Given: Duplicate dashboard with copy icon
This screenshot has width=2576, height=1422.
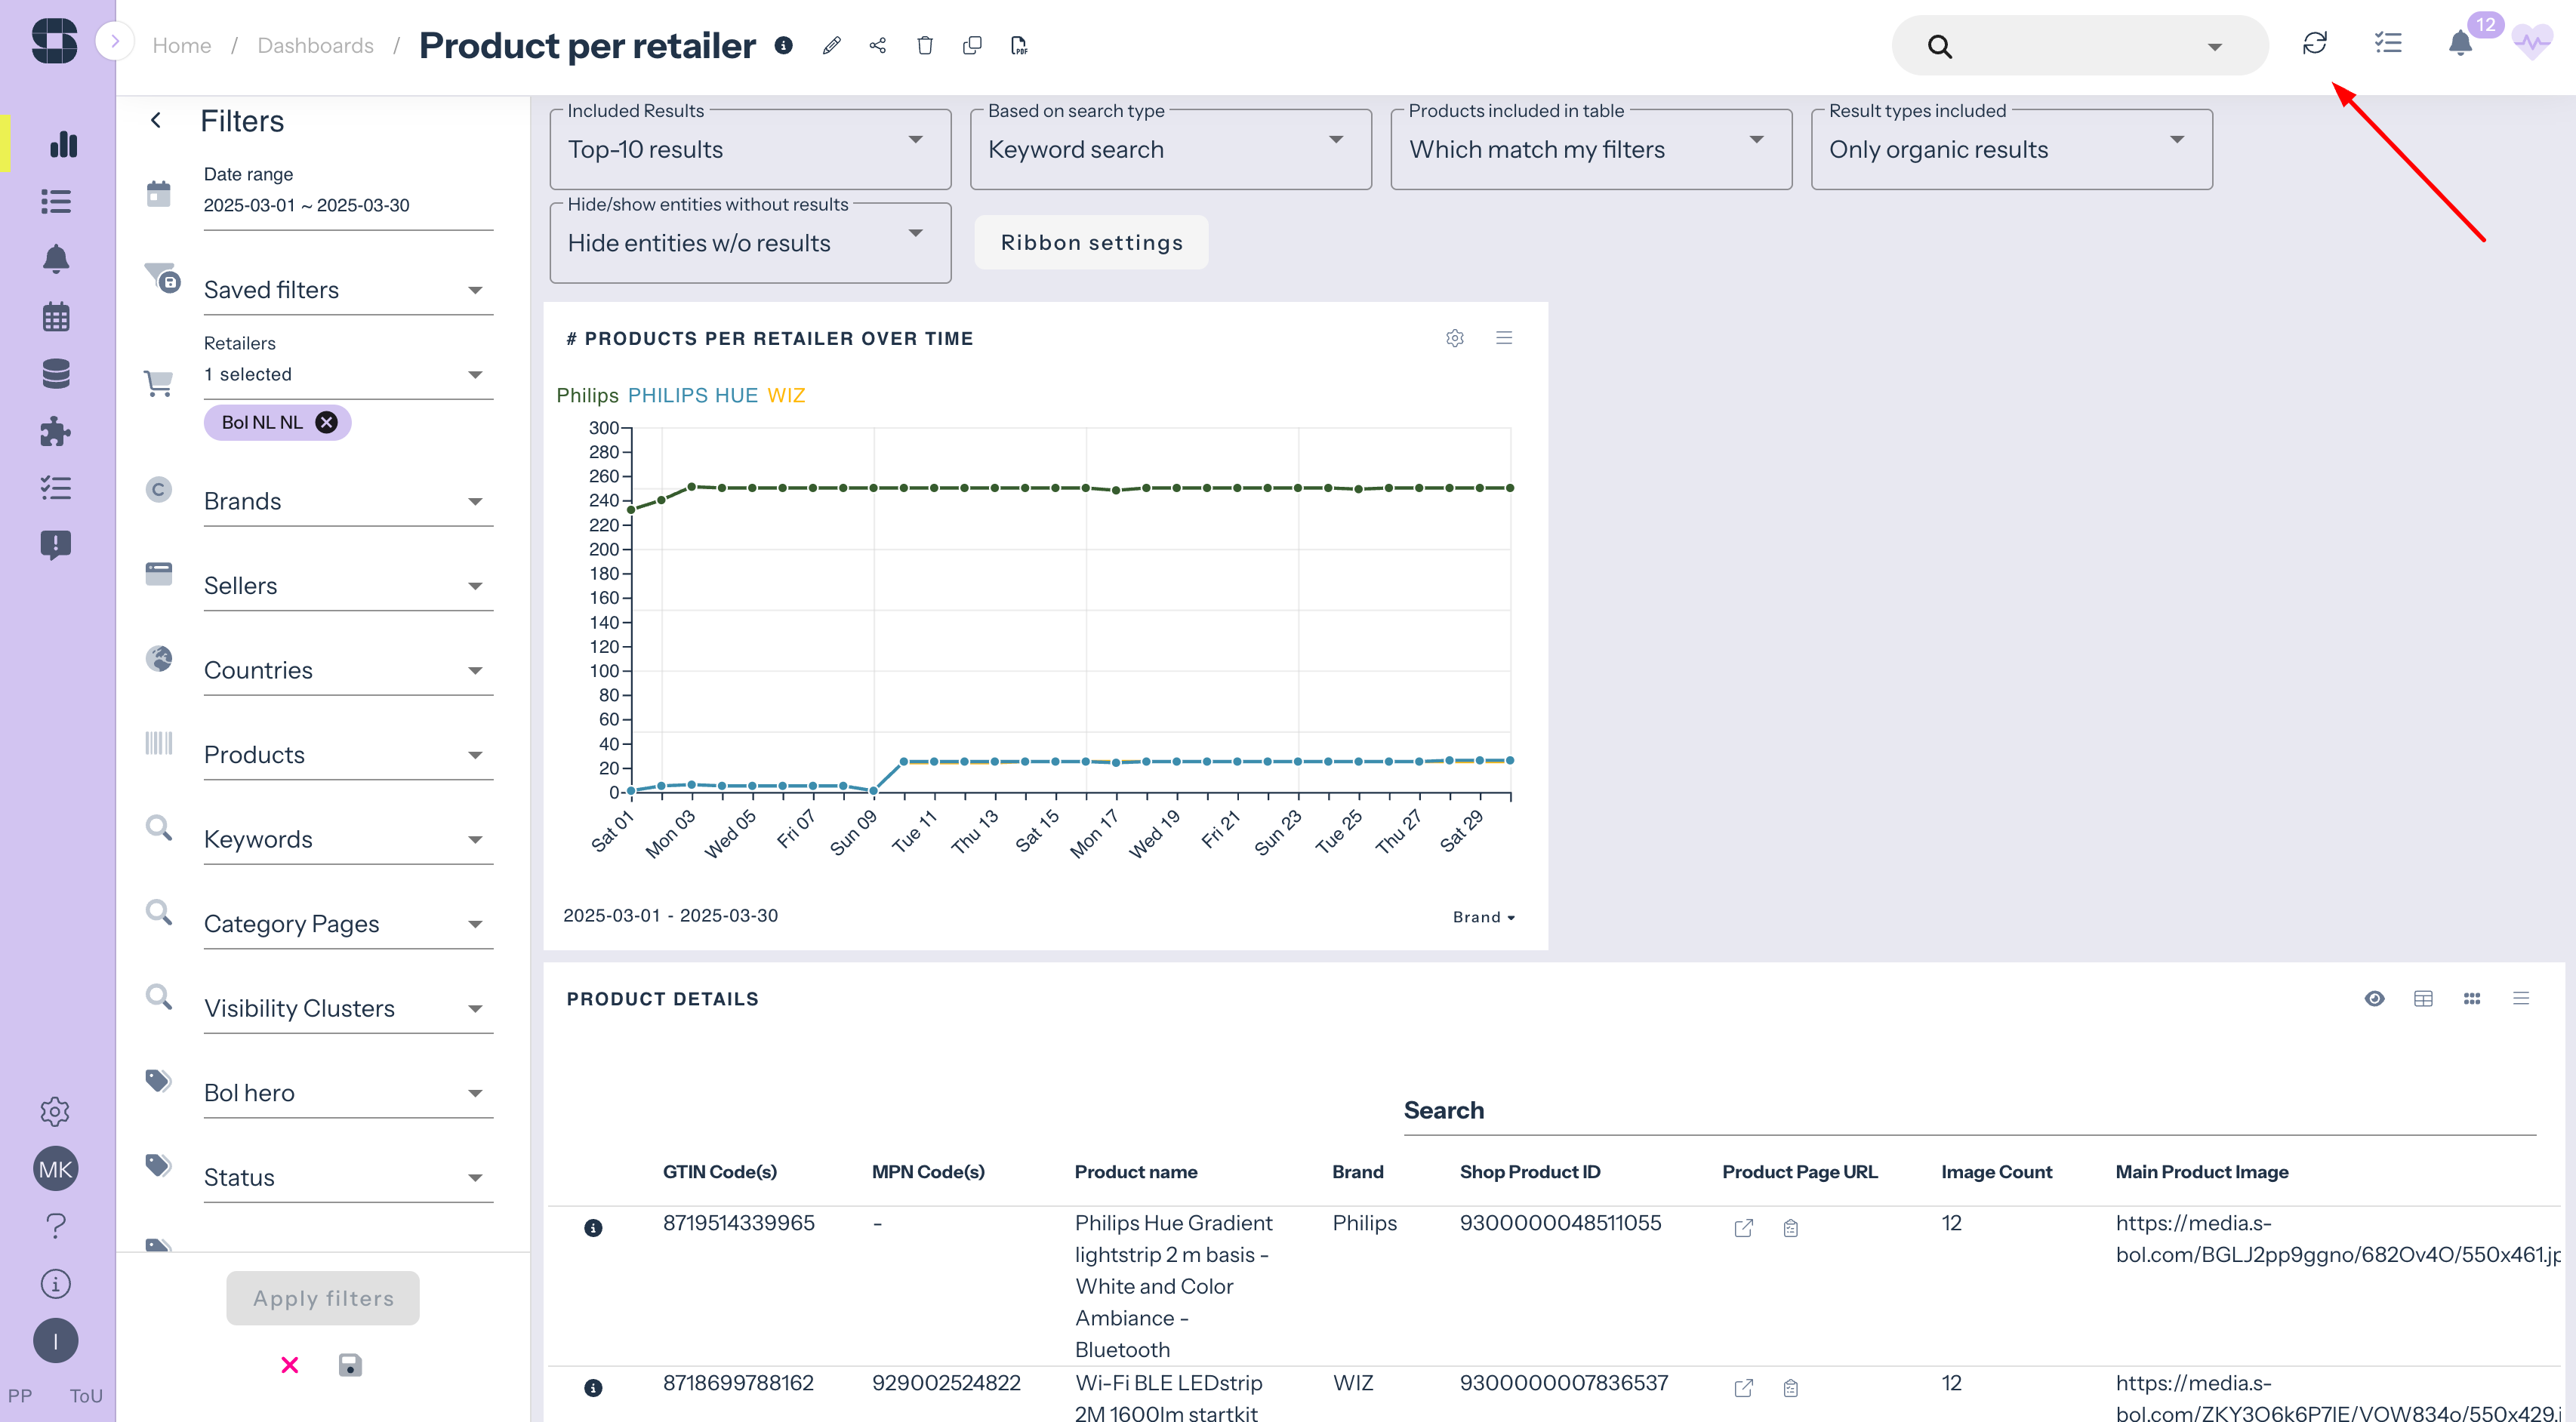Looking at the screenshot, I should click(972, 45).
